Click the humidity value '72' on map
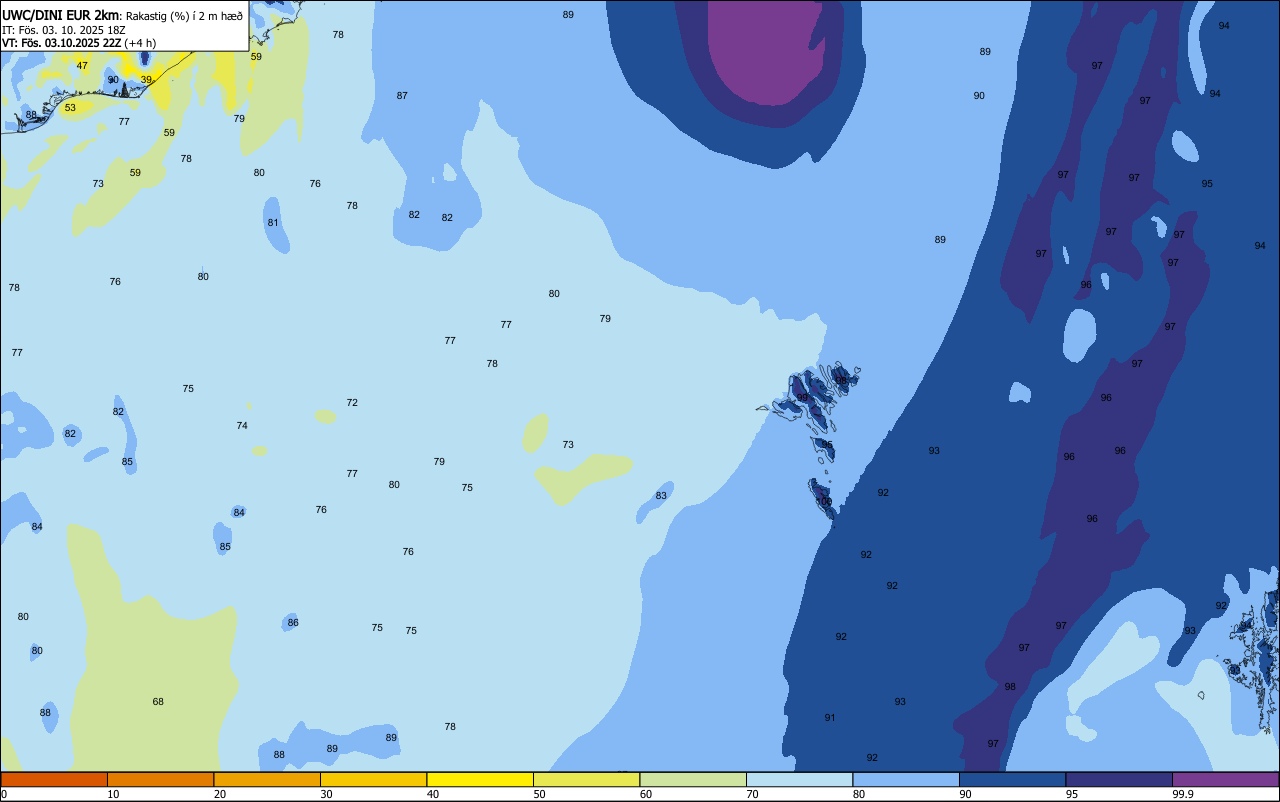This screenshot has width=1280, height=802. 352,403
